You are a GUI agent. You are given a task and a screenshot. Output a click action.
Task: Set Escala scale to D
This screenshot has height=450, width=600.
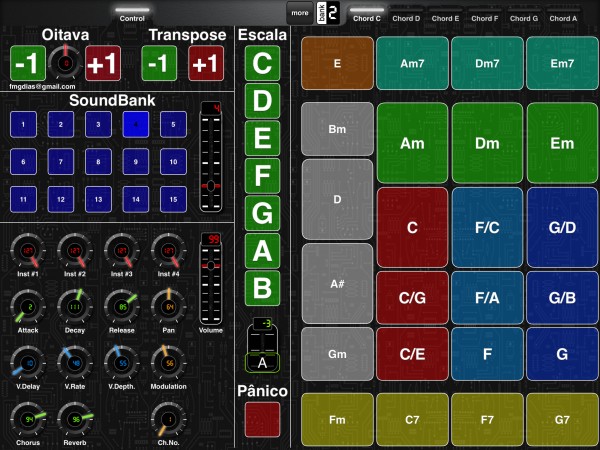point(262,101)
